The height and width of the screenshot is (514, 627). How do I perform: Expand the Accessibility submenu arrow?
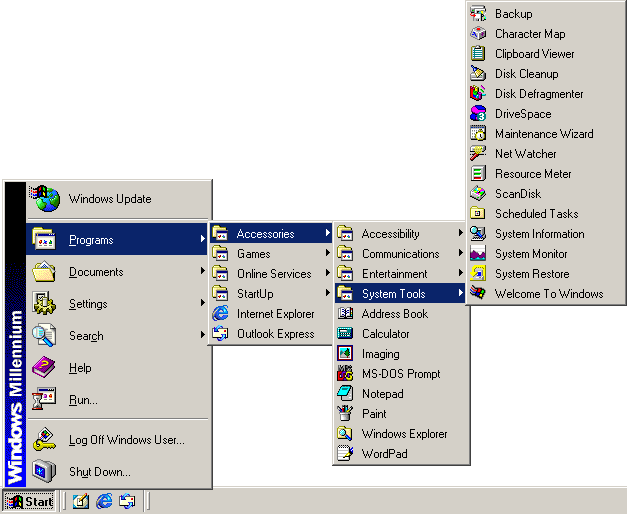(461, 233)
